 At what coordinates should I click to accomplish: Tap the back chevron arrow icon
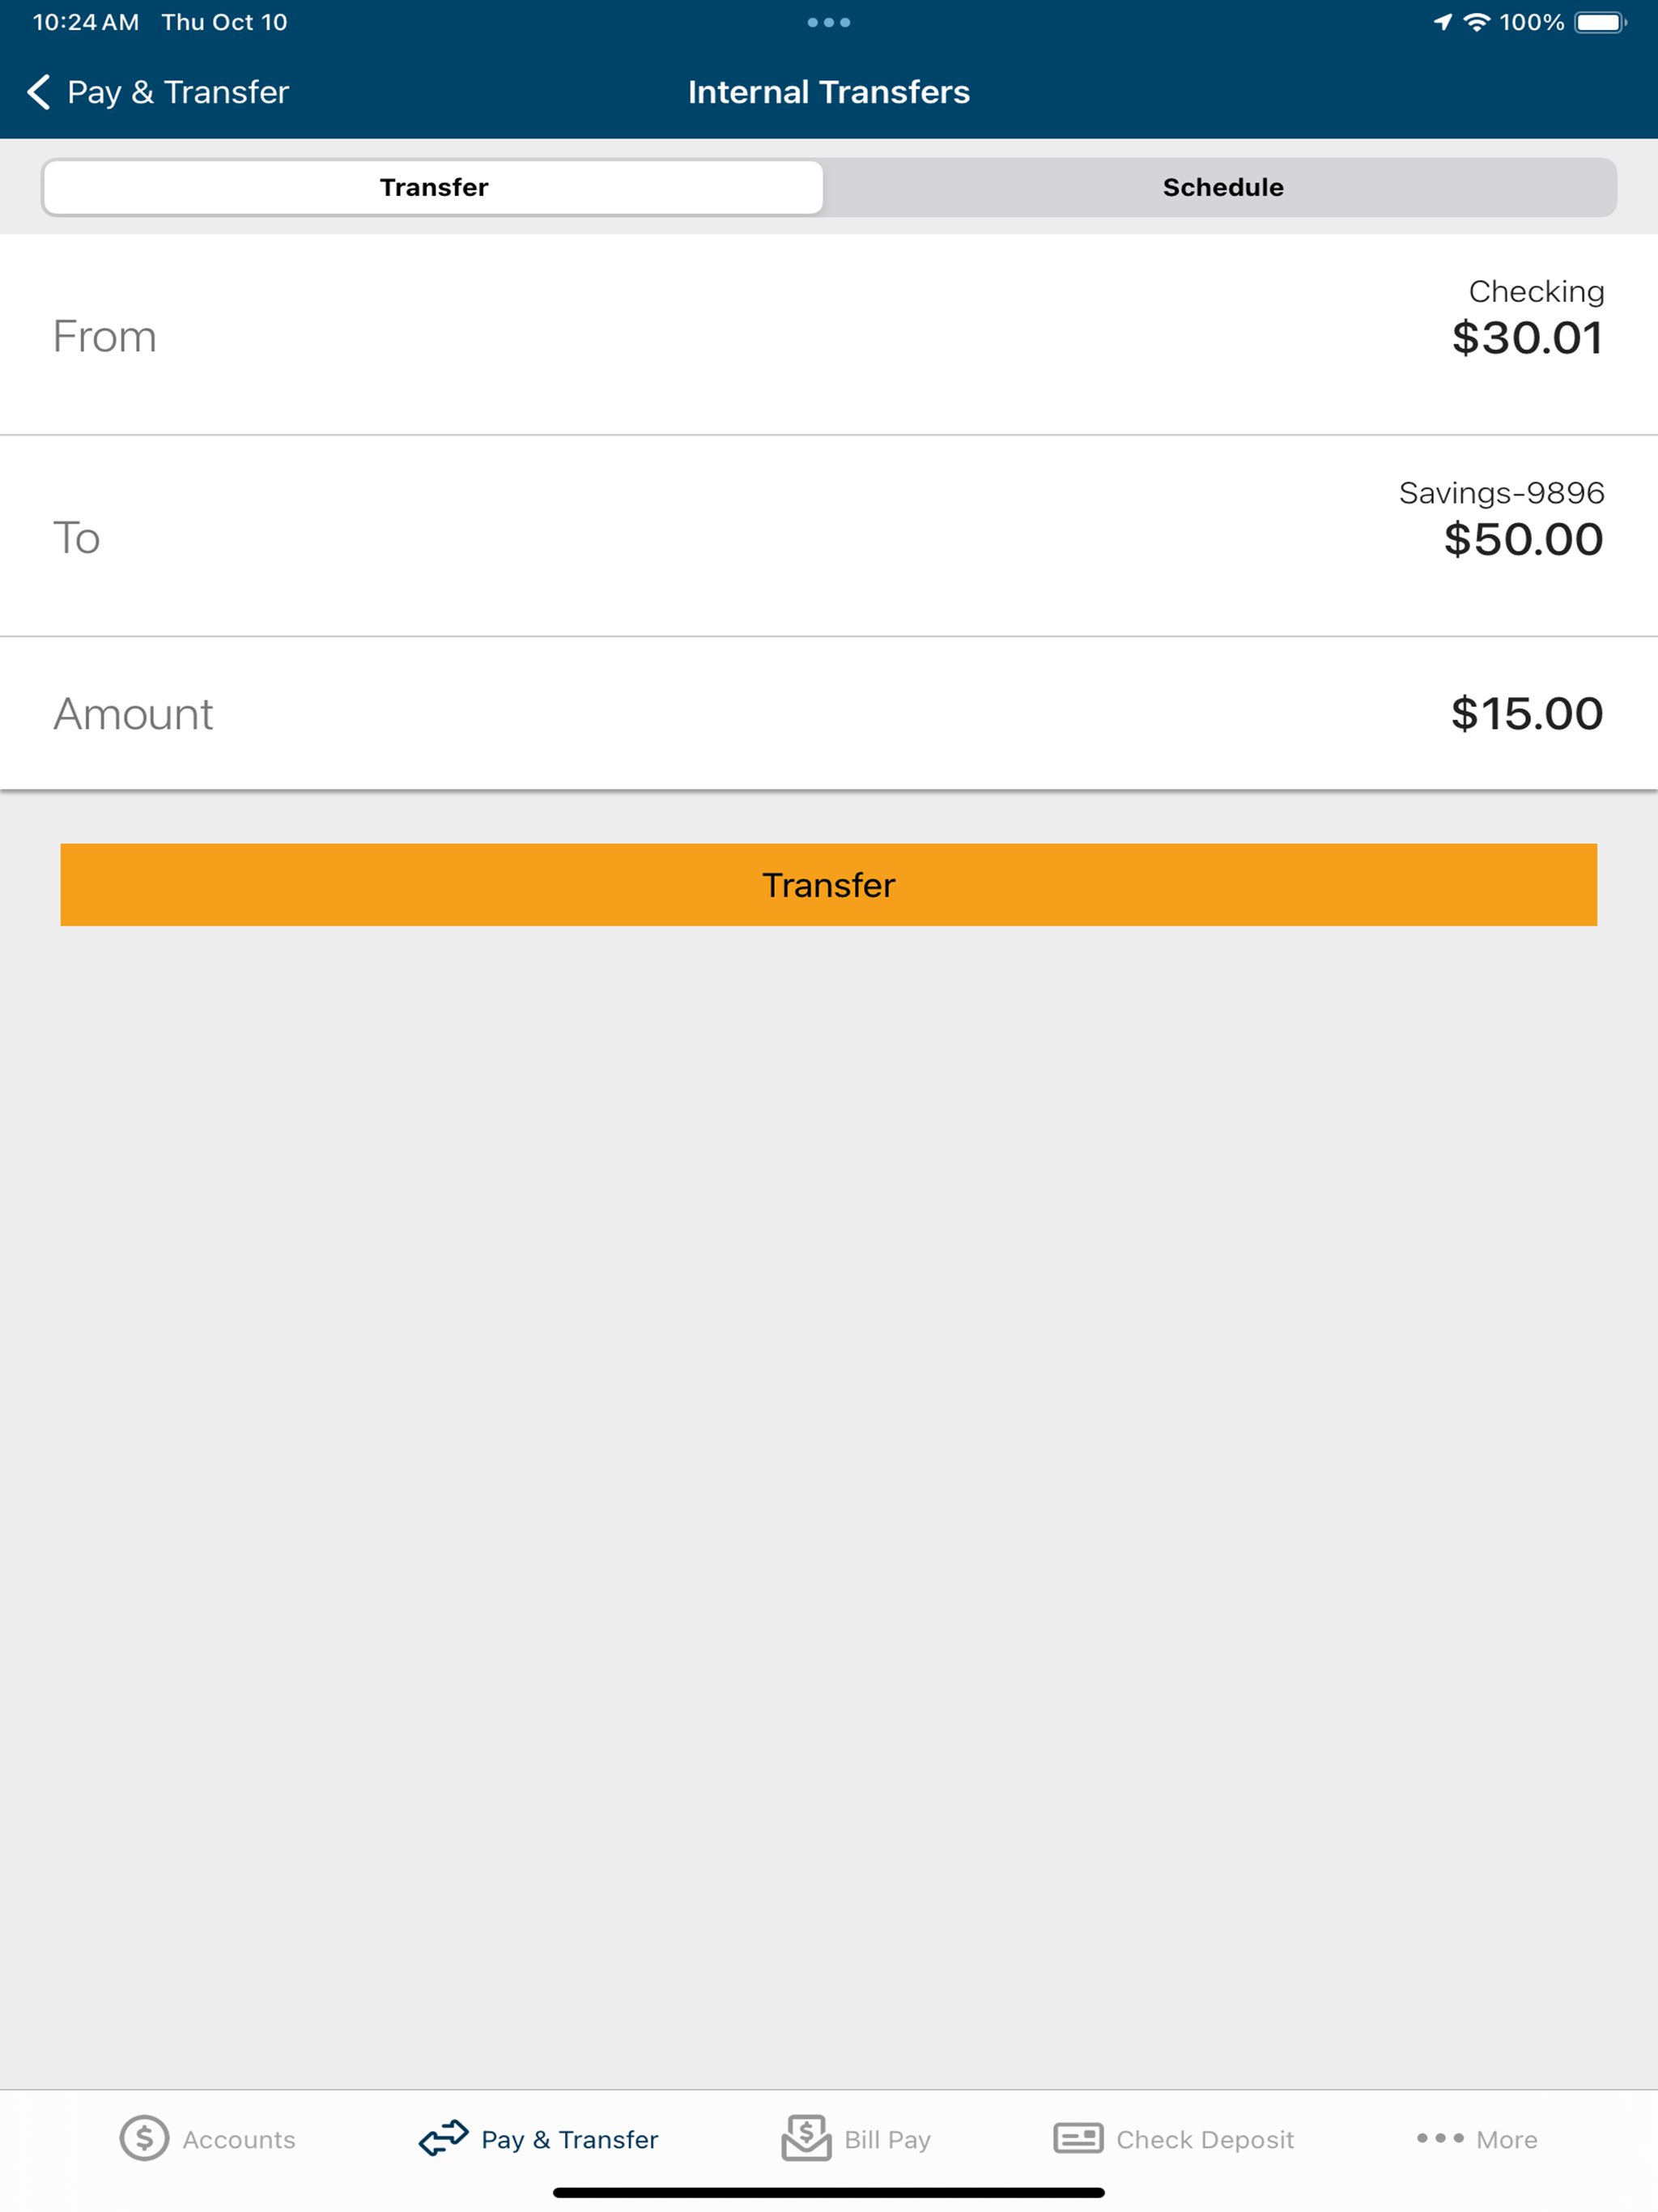[39, 92]
